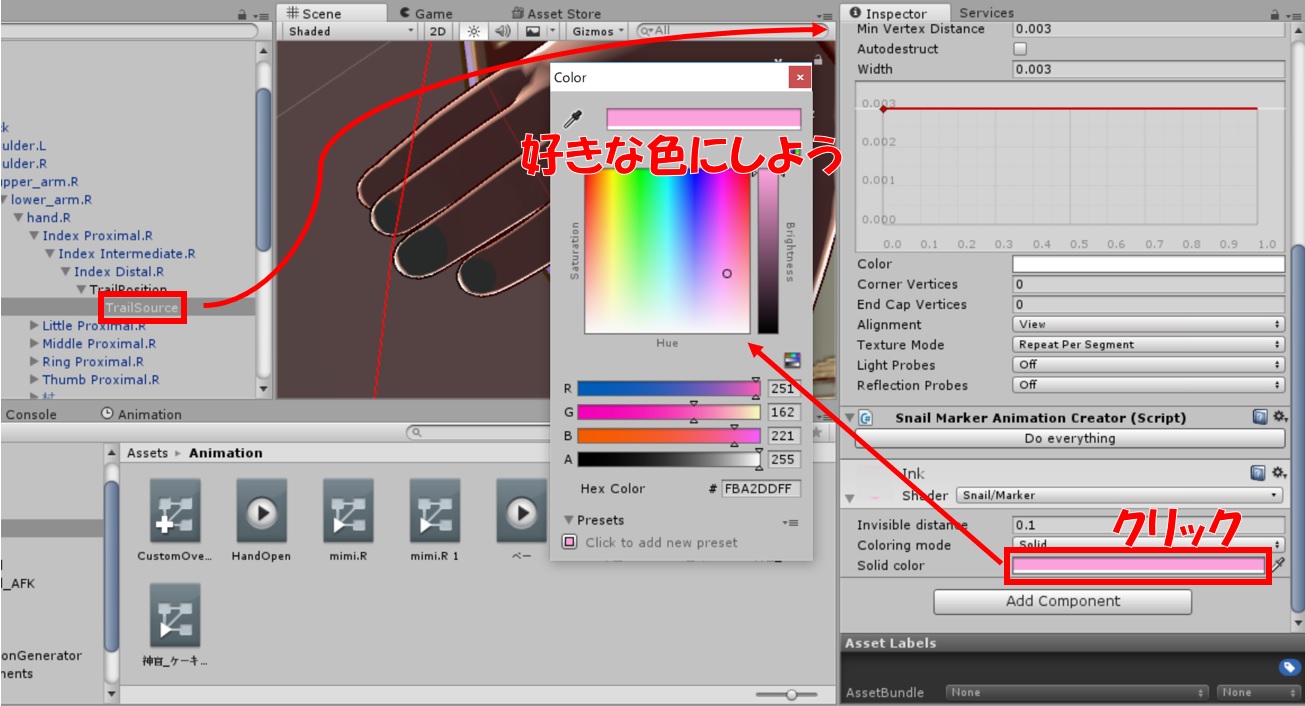This screenshot has height=706, width=1305.
Task: Enable the Autodestruct checkbox
Action: click(1020, 49)
